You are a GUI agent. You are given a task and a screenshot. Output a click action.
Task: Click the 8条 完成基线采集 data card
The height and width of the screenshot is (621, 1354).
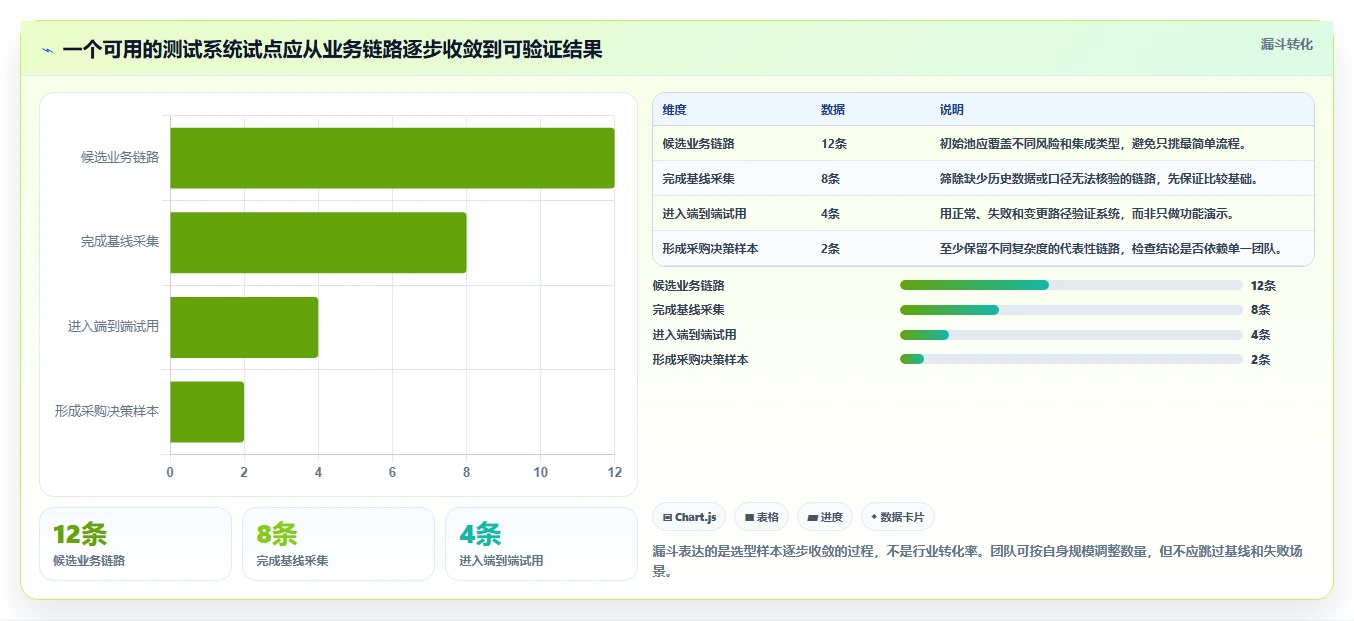tap(338, 544)
